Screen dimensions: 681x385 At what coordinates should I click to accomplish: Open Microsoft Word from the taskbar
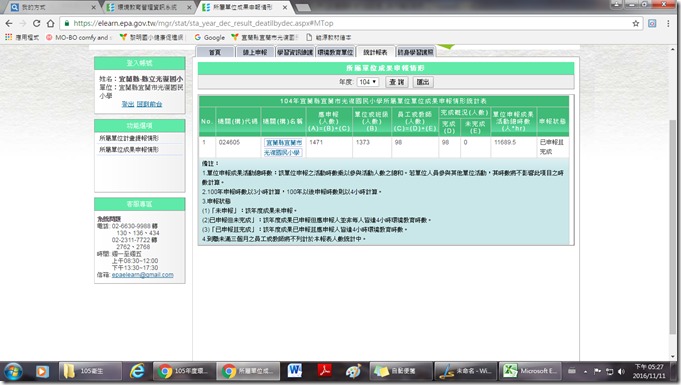pos(294,372)
